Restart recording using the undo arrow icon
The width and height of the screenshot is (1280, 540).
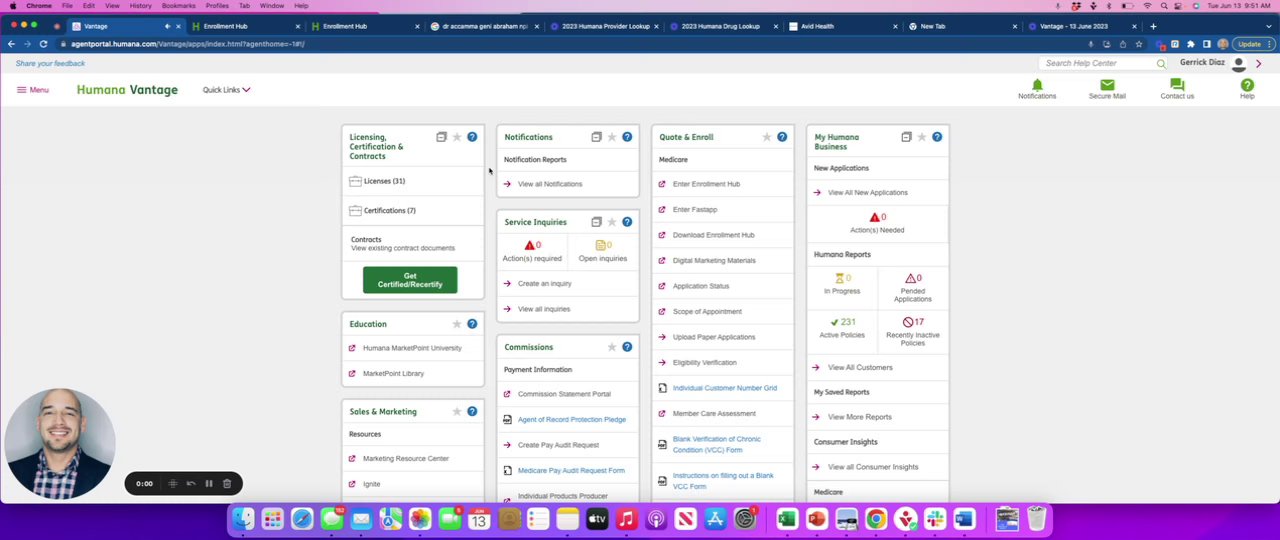pyautogui.click(x=191, y=484)
